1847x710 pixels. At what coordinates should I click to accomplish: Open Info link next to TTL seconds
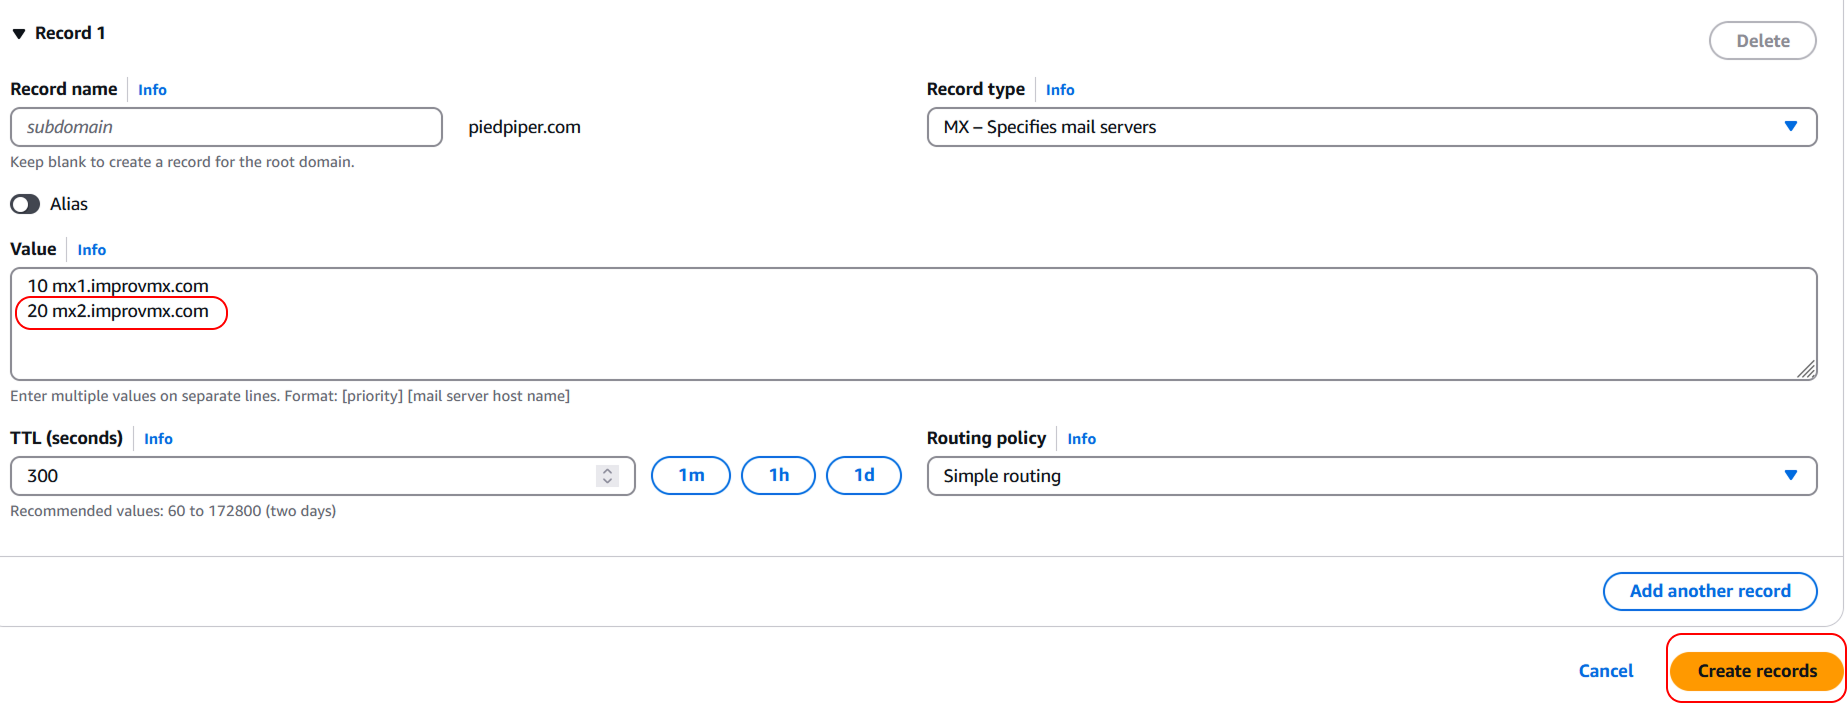(x=158, y=439)
